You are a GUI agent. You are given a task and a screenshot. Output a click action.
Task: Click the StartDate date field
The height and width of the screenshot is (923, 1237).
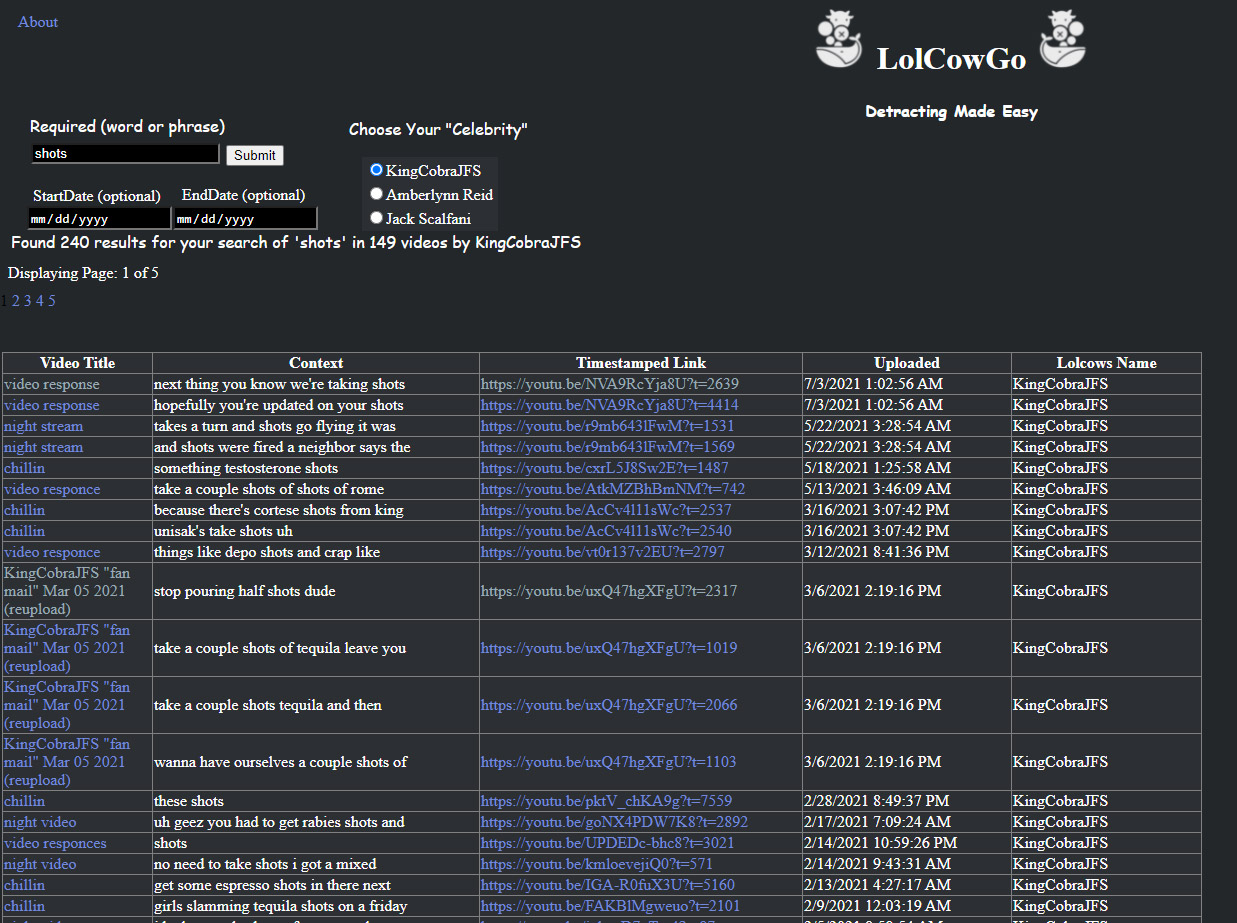pos(99,218)
